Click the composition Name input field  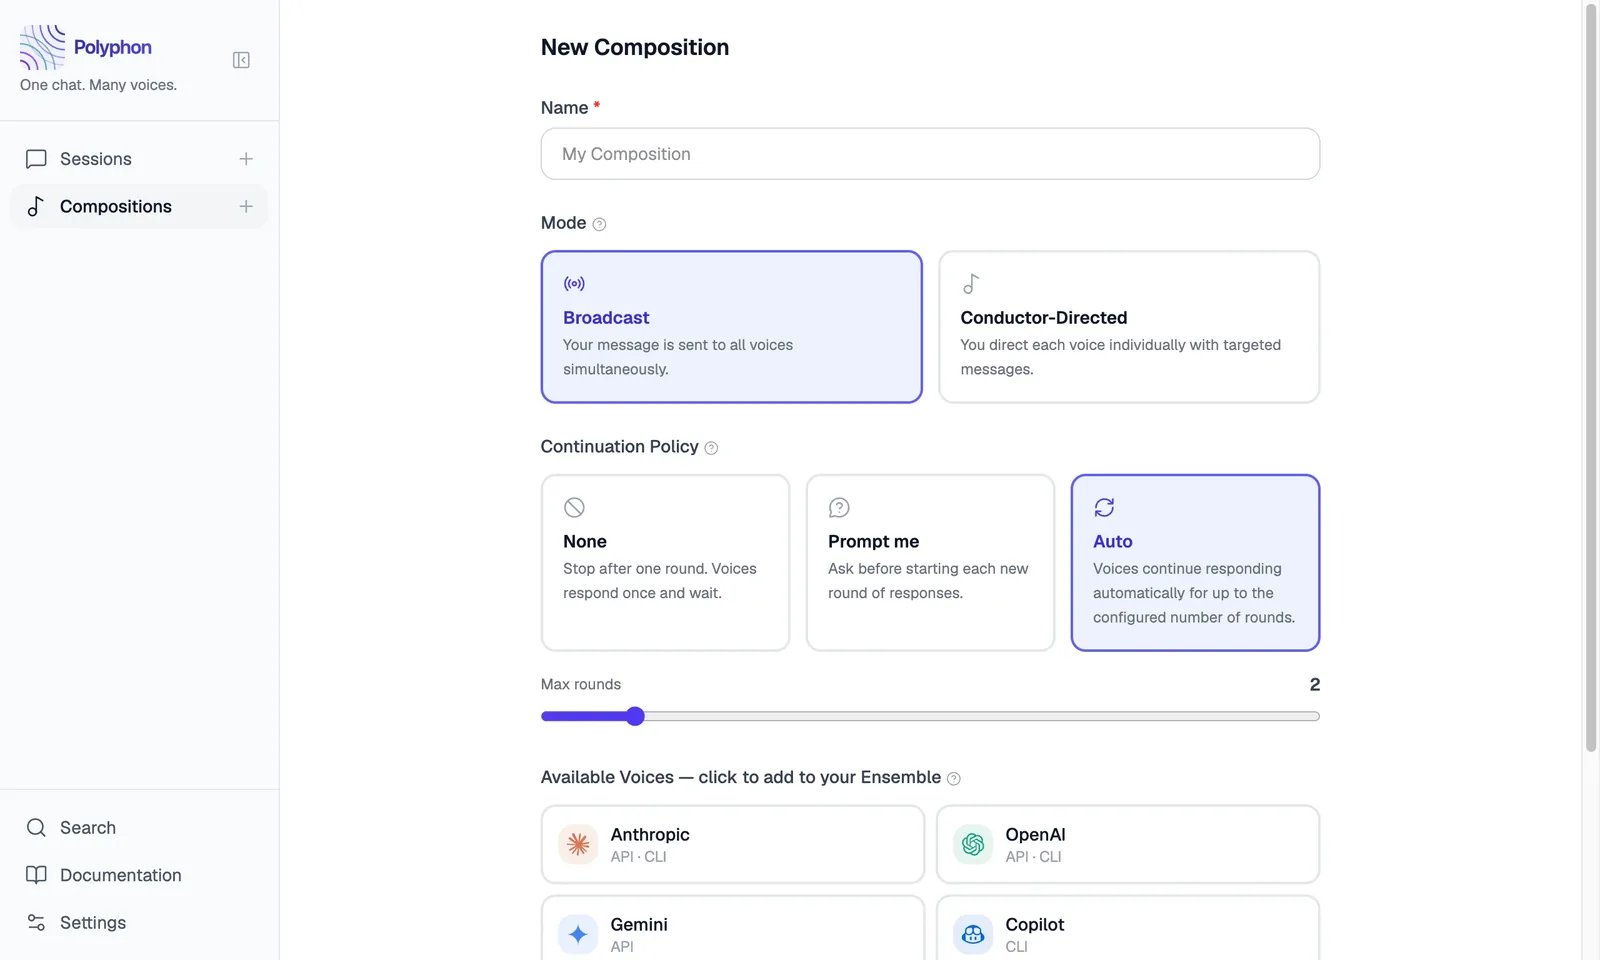point(930,154)
